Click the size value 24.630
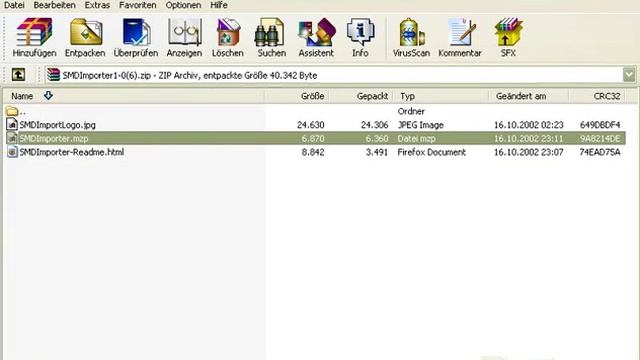This screenshot has height=360, width=640. [x=311, y=125]
